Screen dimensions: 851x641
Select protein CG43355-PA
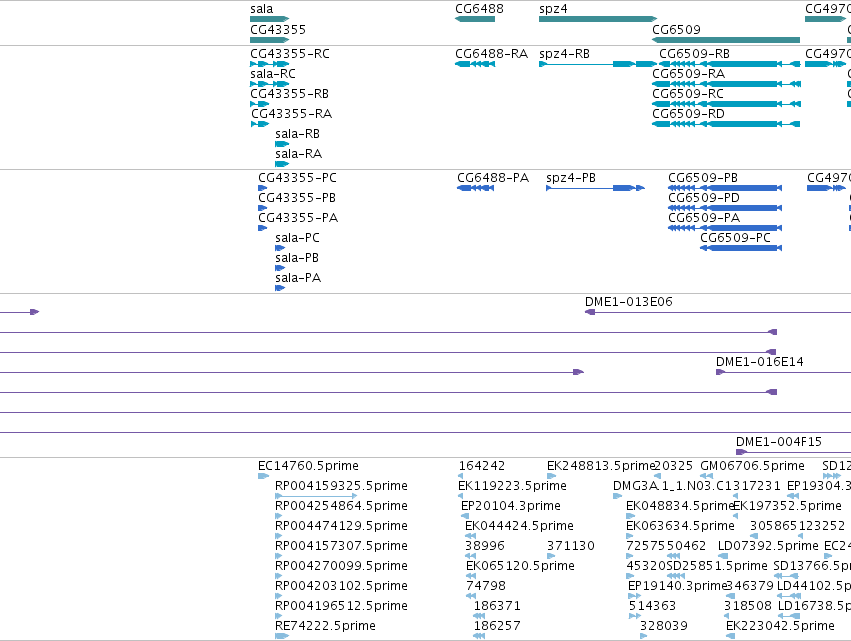pyautogui.click(x=262, y=228)
